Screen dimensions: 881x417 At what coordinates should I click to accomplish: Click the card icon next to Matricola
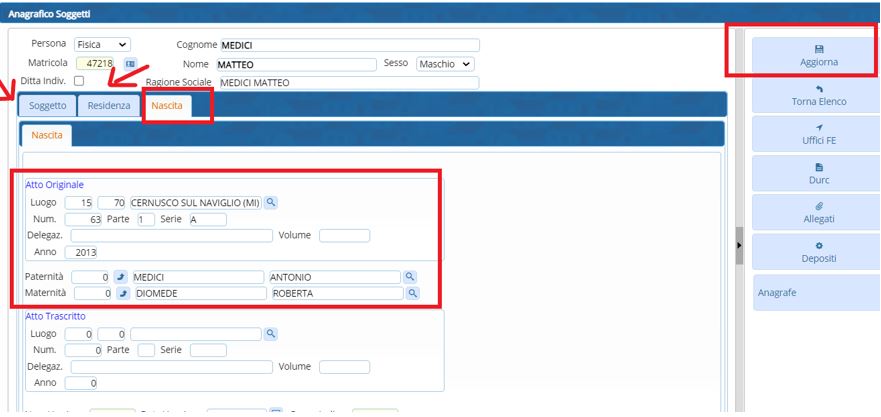click(129, 64)
